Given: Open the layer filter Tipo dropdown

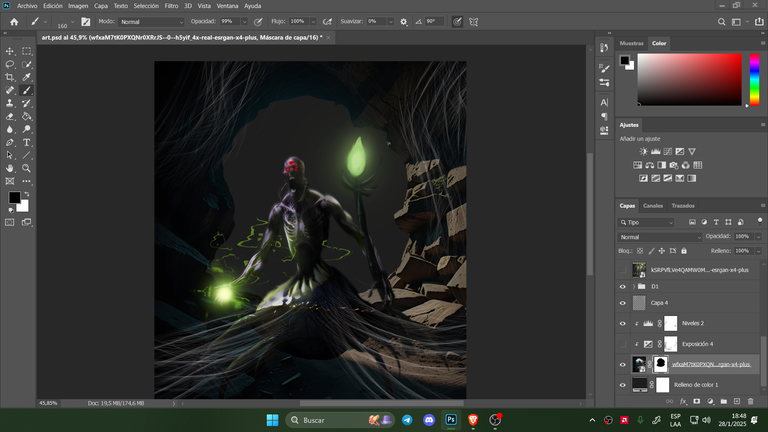Looking at the screenshot, I should pyautogui.click(x=646, y=222).
